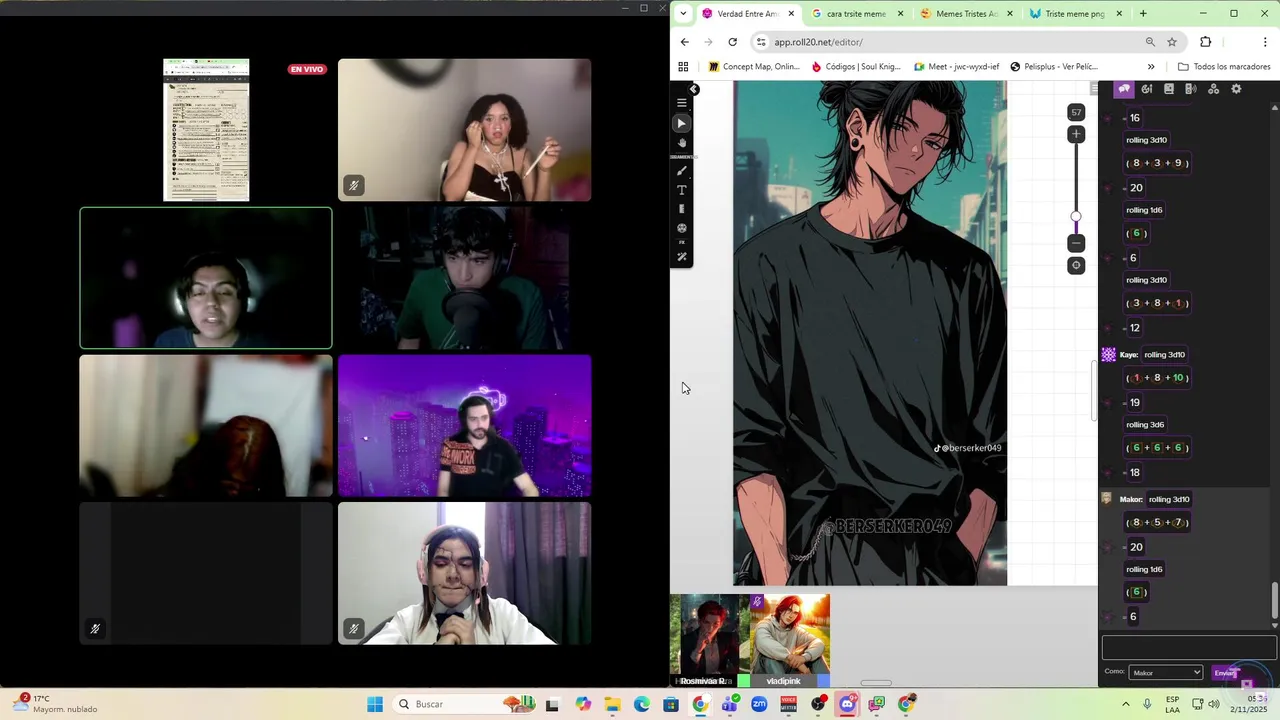Click the zoom percentage value 57
The width and height of the screenshot is (1280, 720).
pyautogui.click(x=1076, y=112)
